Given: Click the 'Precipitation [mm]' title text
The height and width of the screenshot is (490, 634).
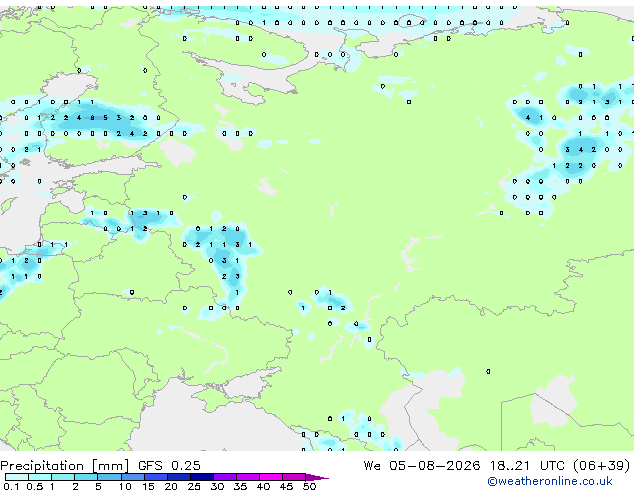Looking at the screenshot, I should [64, 466].
